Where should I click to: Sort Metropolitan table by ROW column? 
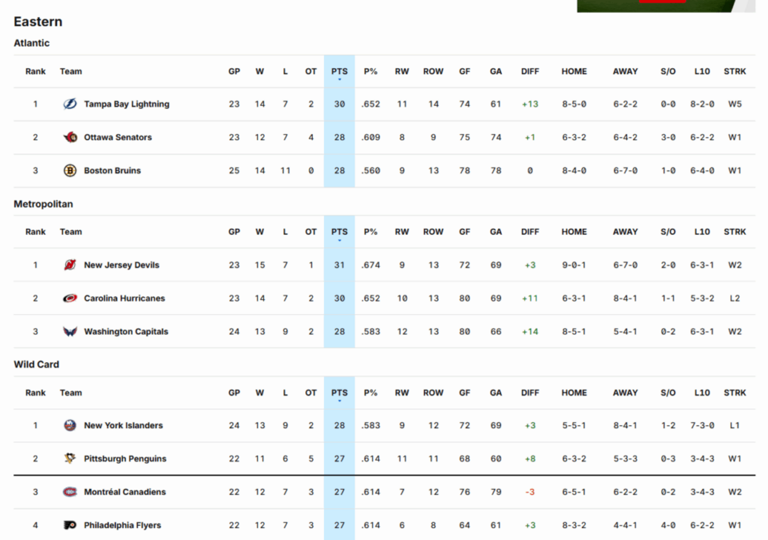coord(433,232)
